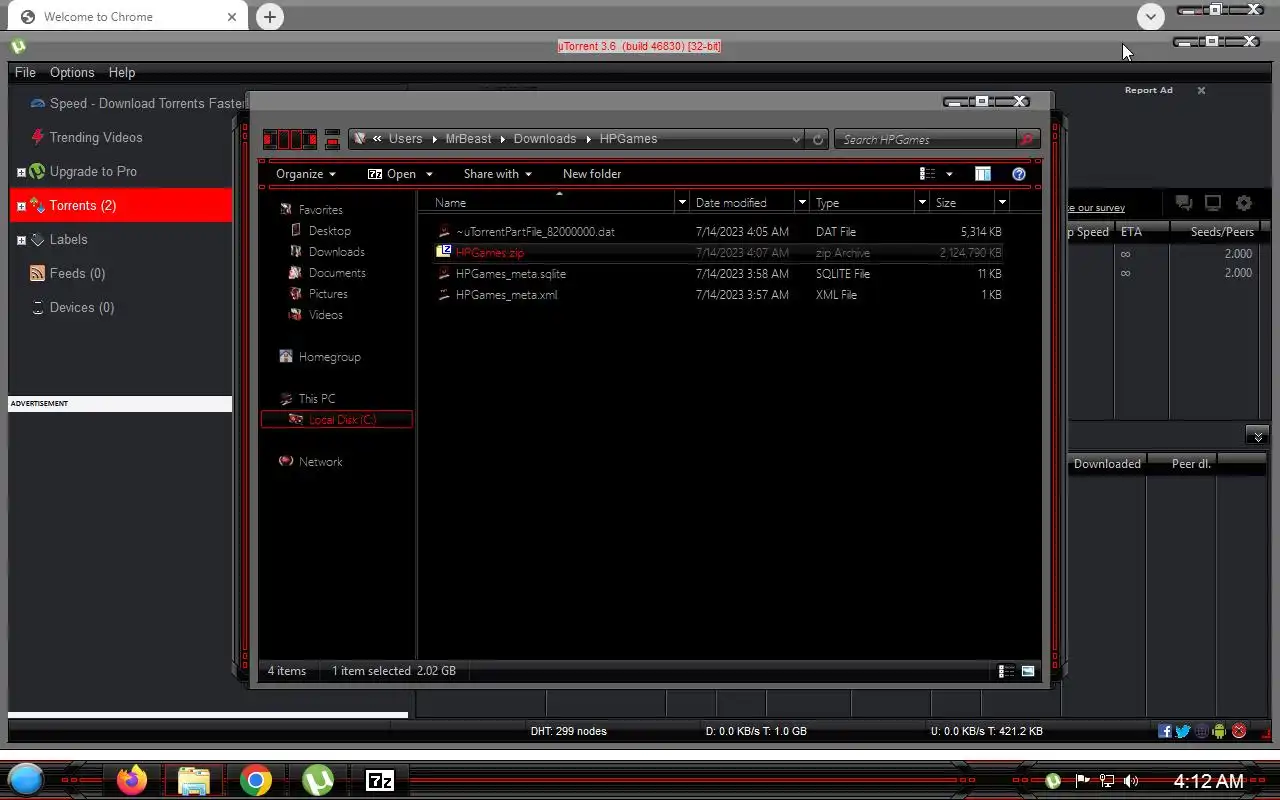Click Twitter icon in uTorrent status bar
Screen dimensions: 1280x800
[1183, 731]
